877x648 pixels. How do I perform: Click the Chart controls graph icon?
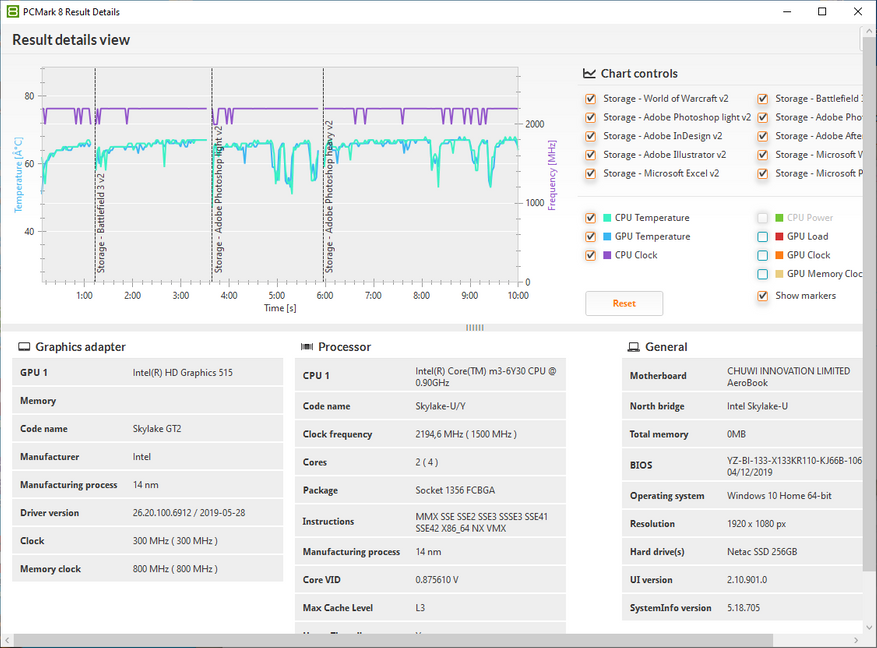point(590,74)
